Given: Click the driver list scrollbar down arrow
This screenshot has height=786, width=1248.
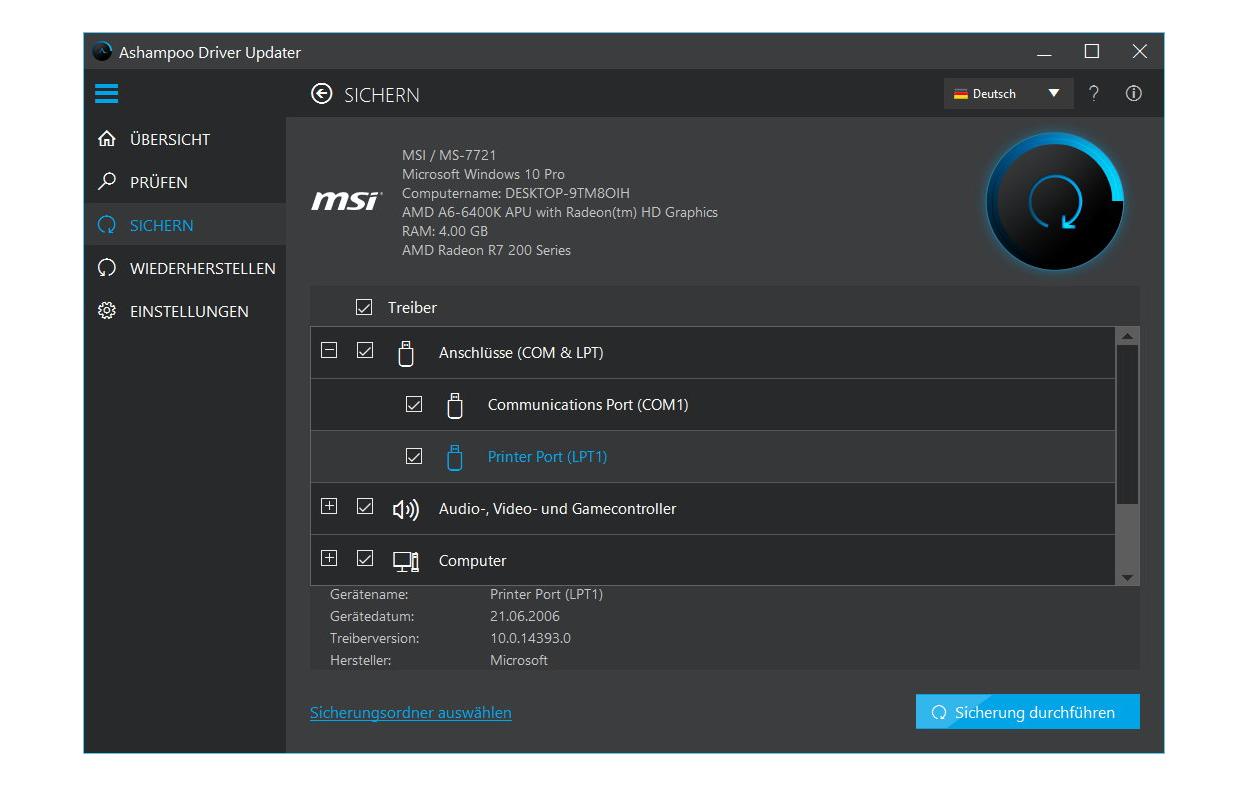Looking at the screenshot, I should (1127, 577).
